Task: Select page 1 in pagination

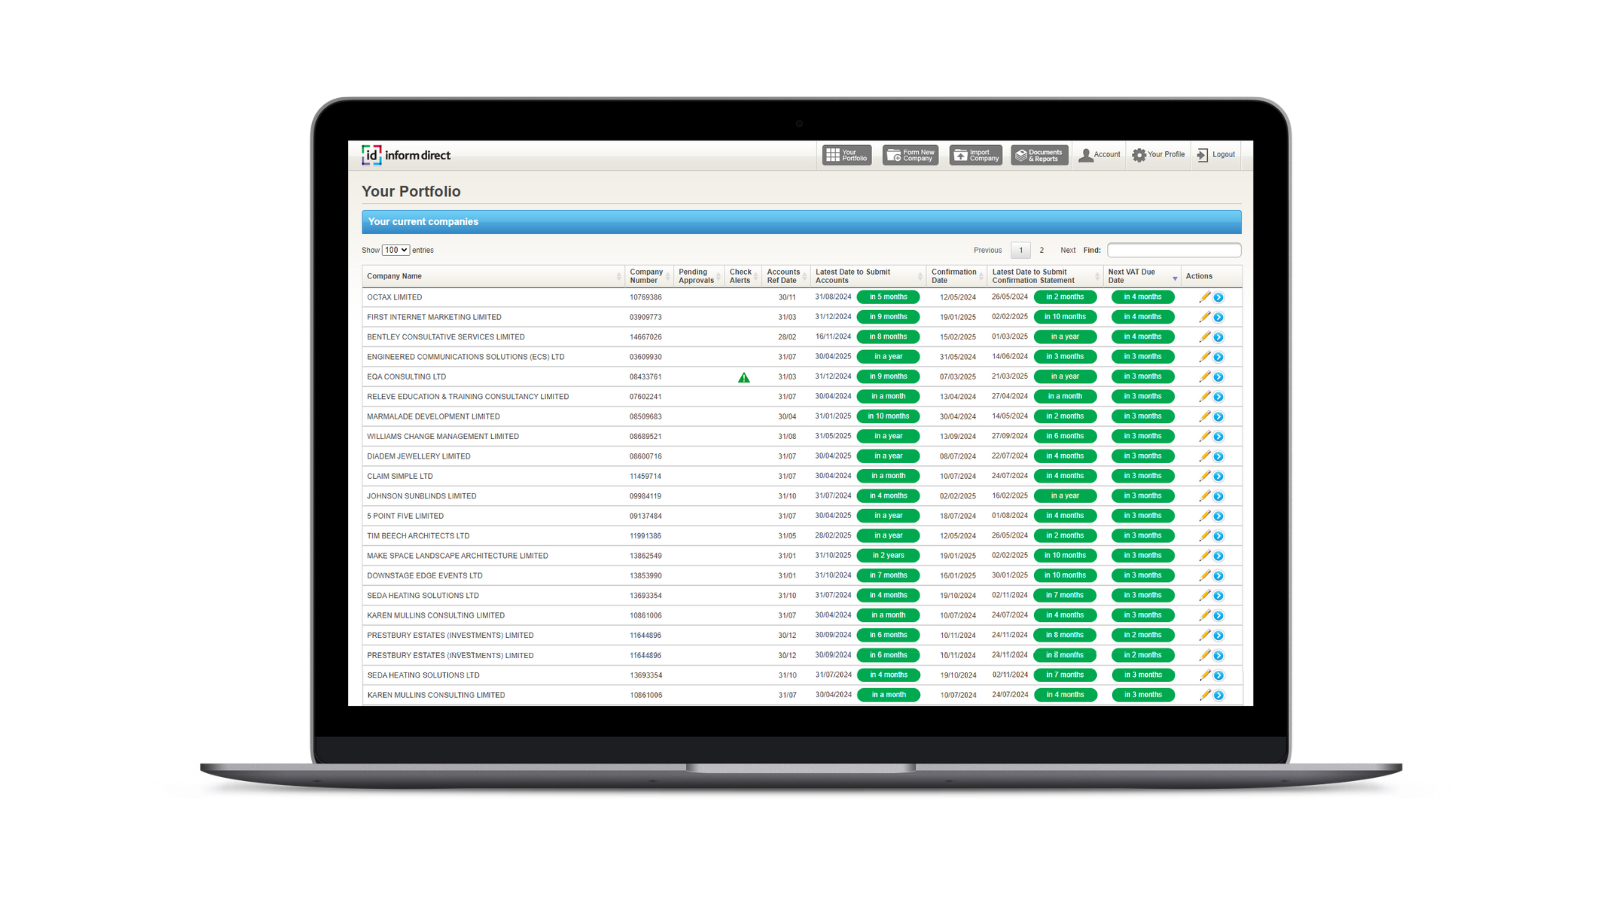Action: click(x=1020, y=250)
